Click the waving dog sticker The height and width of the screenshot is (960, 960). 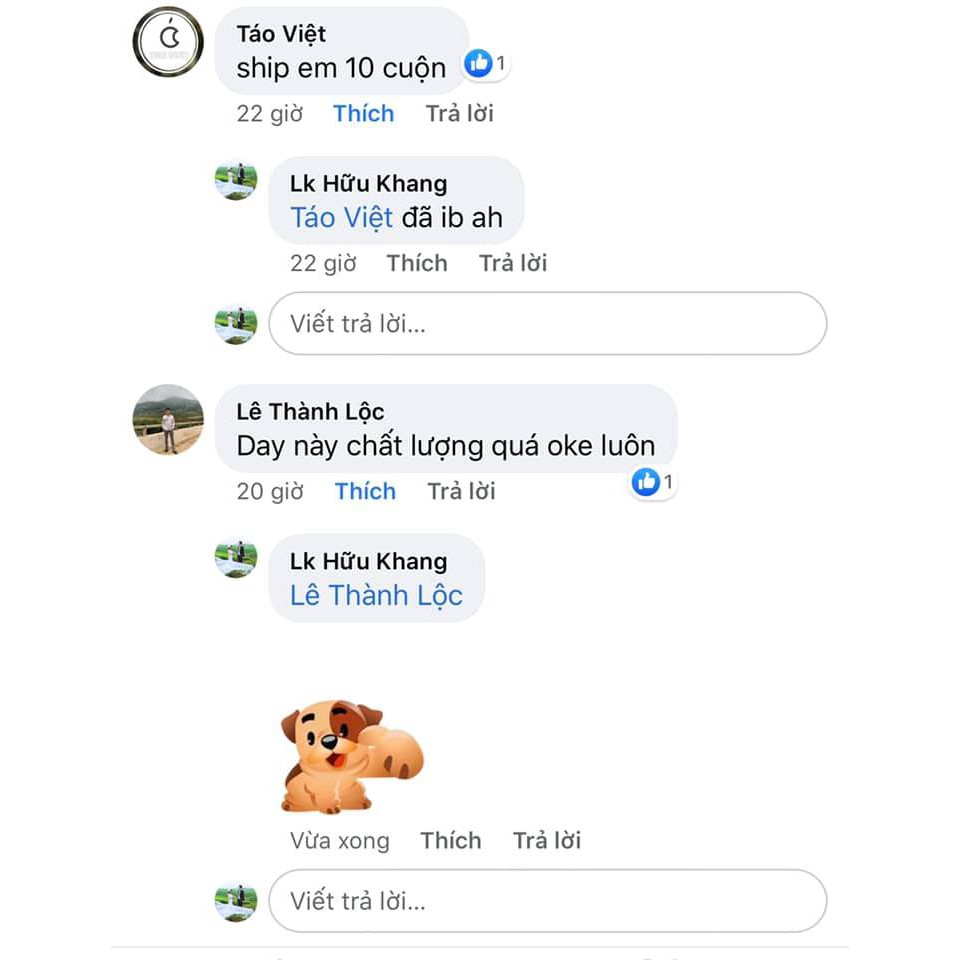(352, 757)
